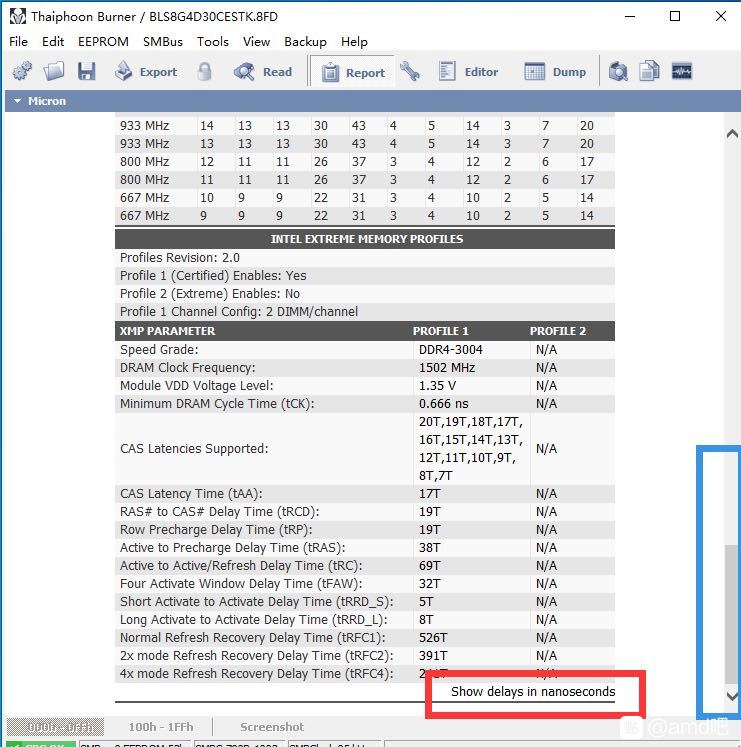Image resolution: width=741 pixels, height=747 pixels.
Task: Click the memory module chip icon
Action: click(x=682, y=71)
